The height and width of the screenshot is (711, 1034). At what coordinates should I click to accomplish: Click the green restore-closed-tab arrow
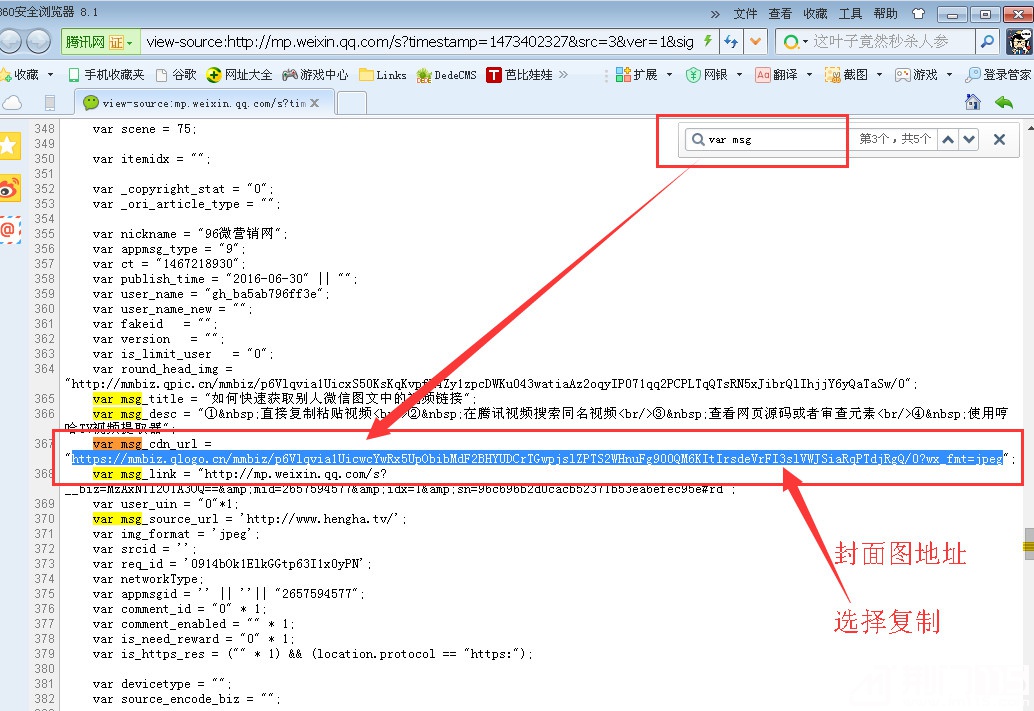pyautogui.click(x=1004, y=102)
